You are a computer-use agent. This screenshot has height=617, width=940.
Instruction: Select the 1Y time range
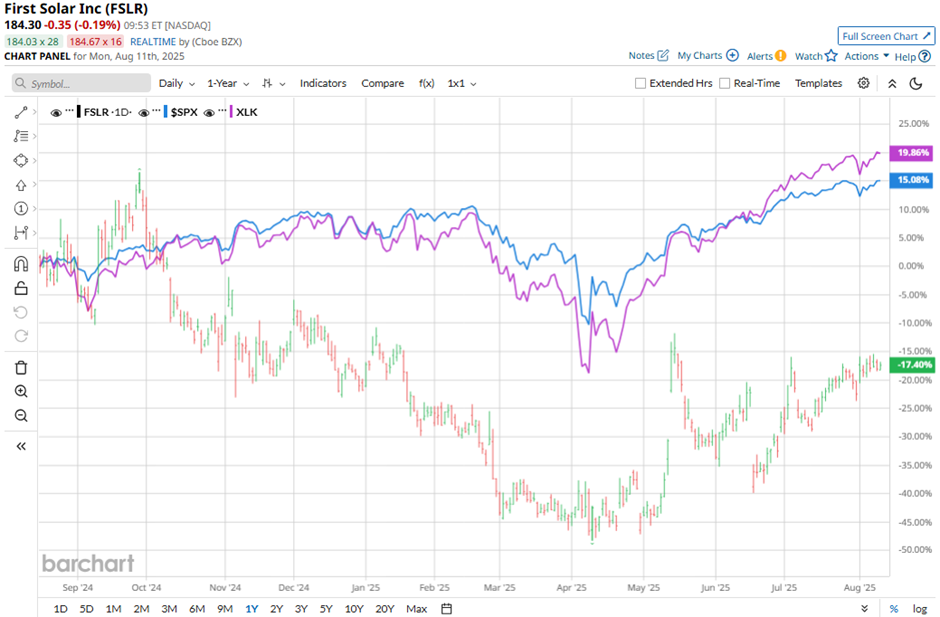[x=252, y=609]
